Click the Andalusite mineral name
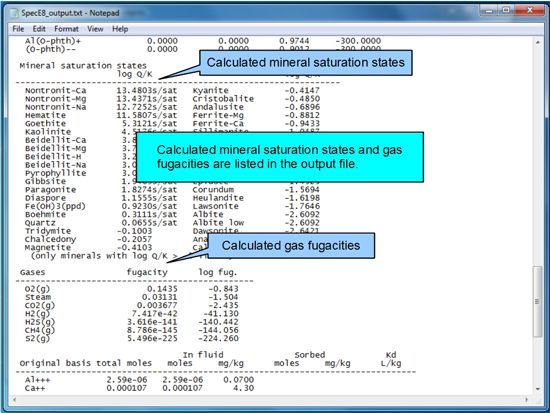 [218, 107]
